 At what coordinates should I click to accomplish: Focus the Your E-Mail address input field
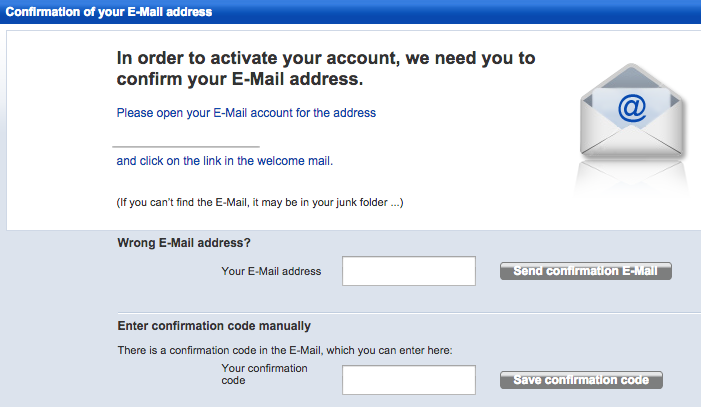pos(409,271)
